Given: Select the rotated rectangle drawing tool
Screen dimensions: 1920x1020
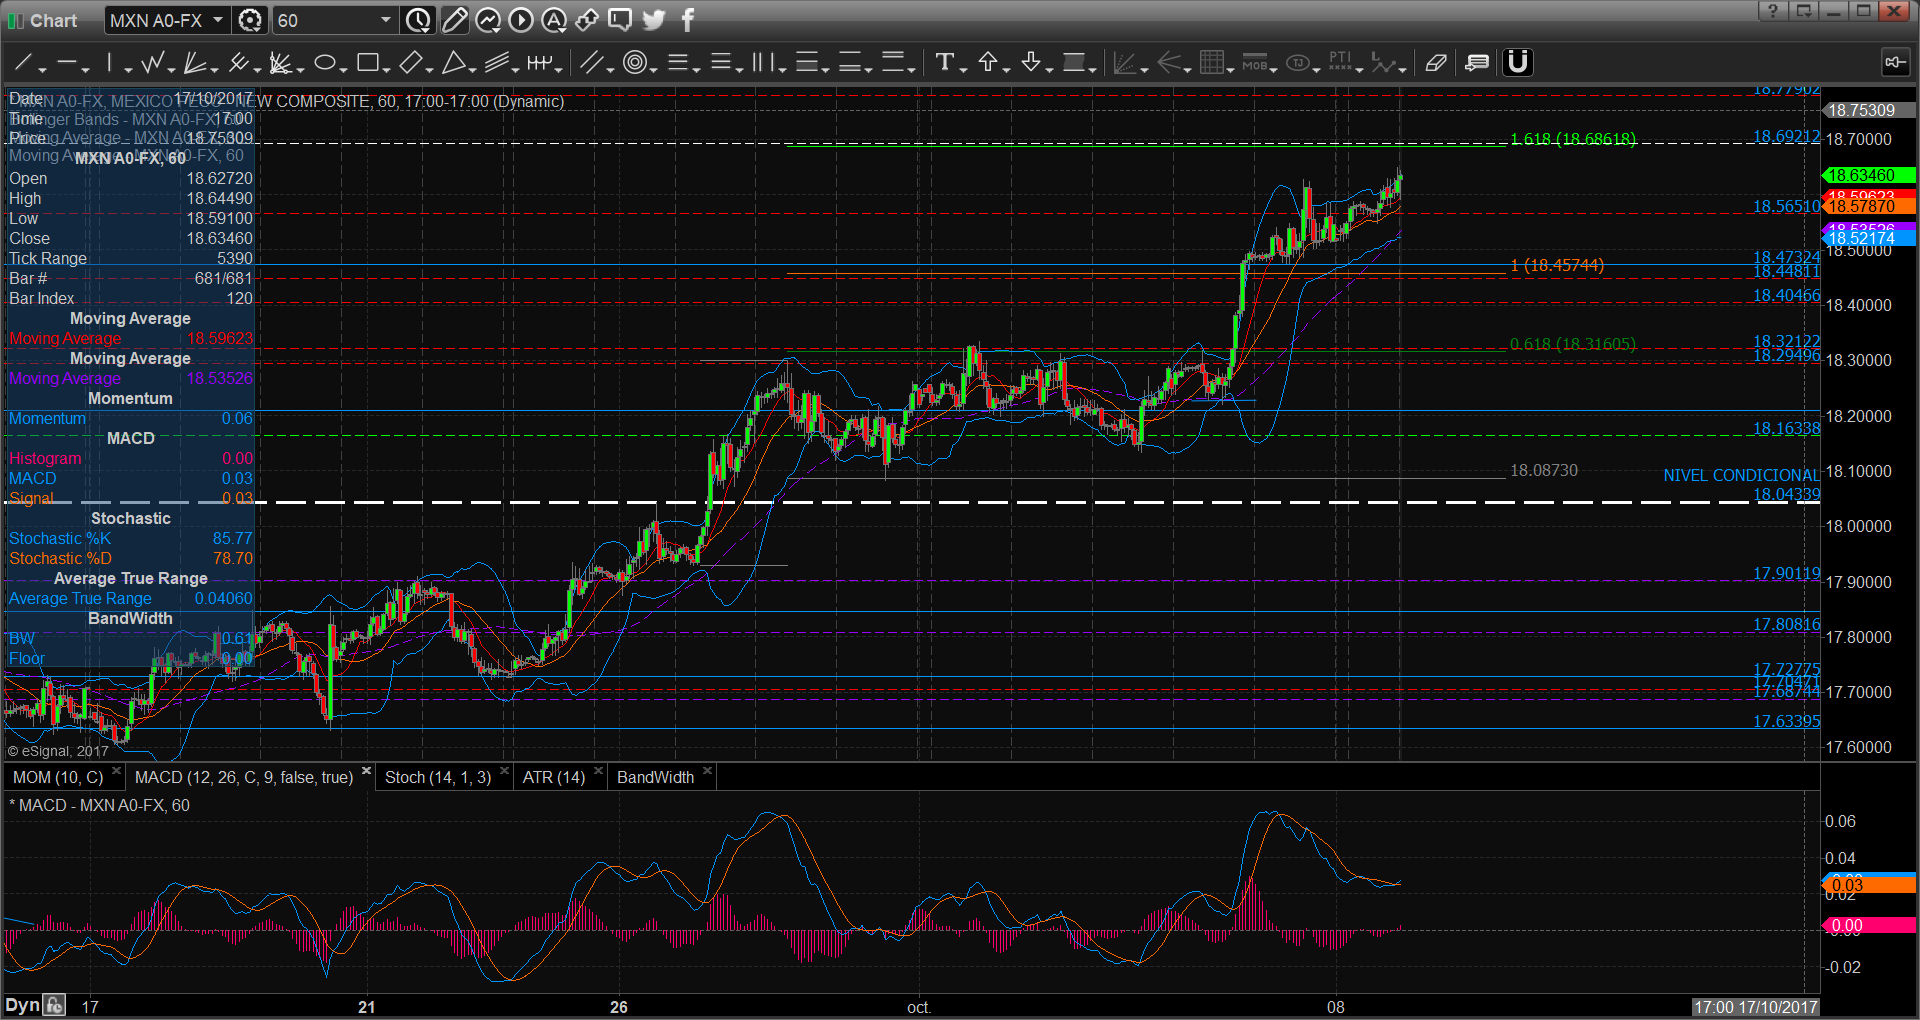Looking at the screenshot, I should point(410,63).
